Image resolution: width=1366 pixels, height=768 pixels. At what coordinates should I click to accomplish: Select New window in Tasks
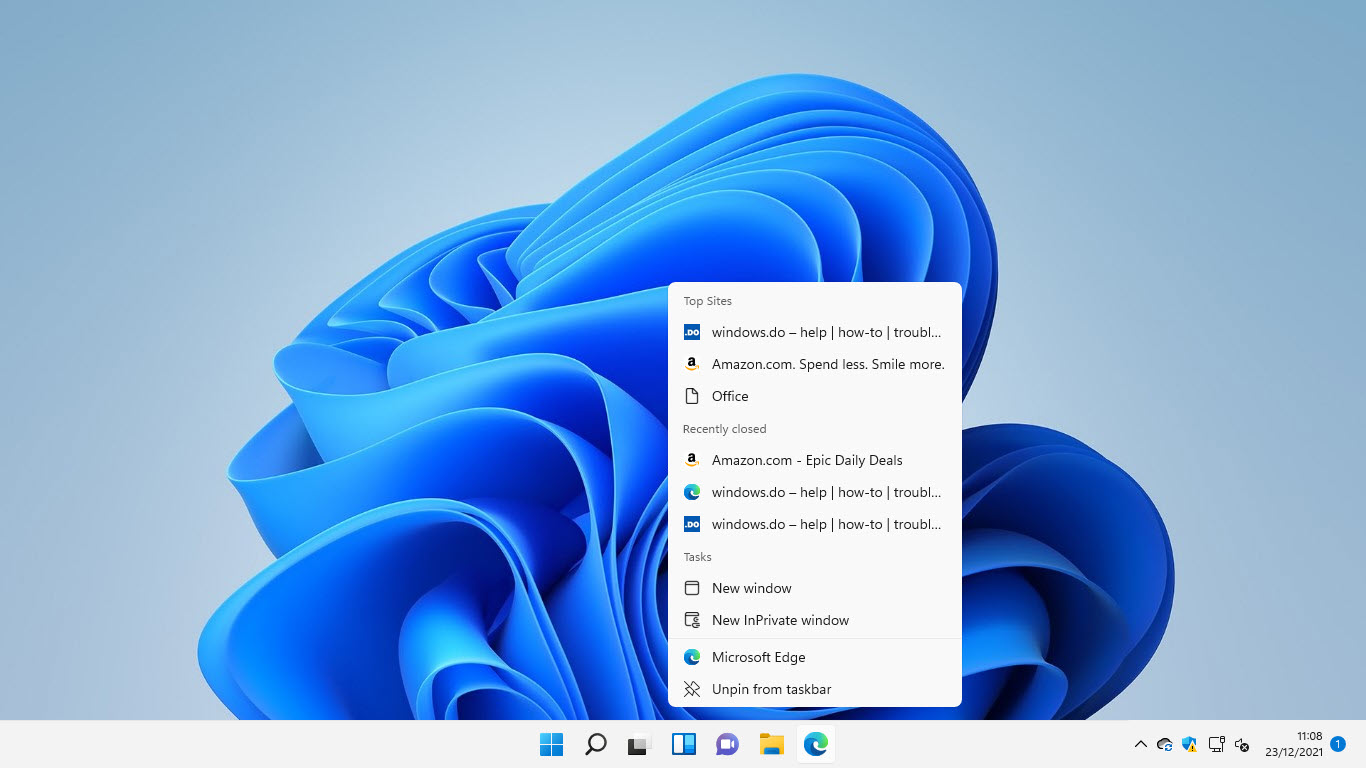(x=751, y=588)
